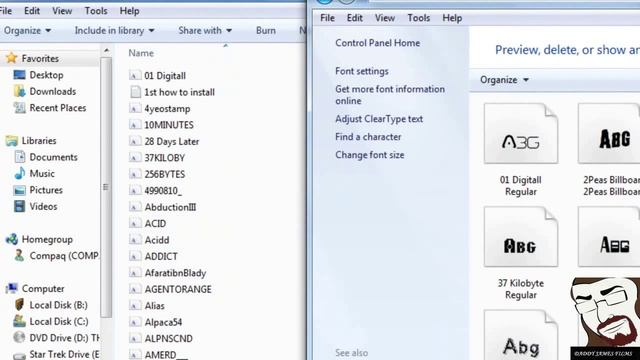The image size is (640, 360).
Task: Open Adjust ClearType text link
Action: point(379,119)
